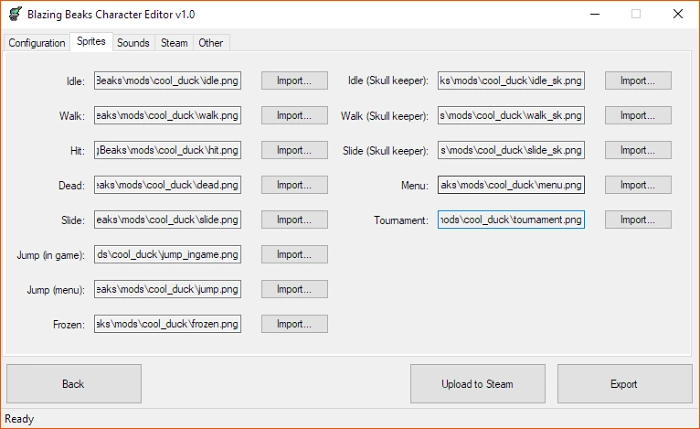Switch to the Configuration tab
Viewport: 700px width, 429px height.
pyautogui.click(x=37, y=43)
